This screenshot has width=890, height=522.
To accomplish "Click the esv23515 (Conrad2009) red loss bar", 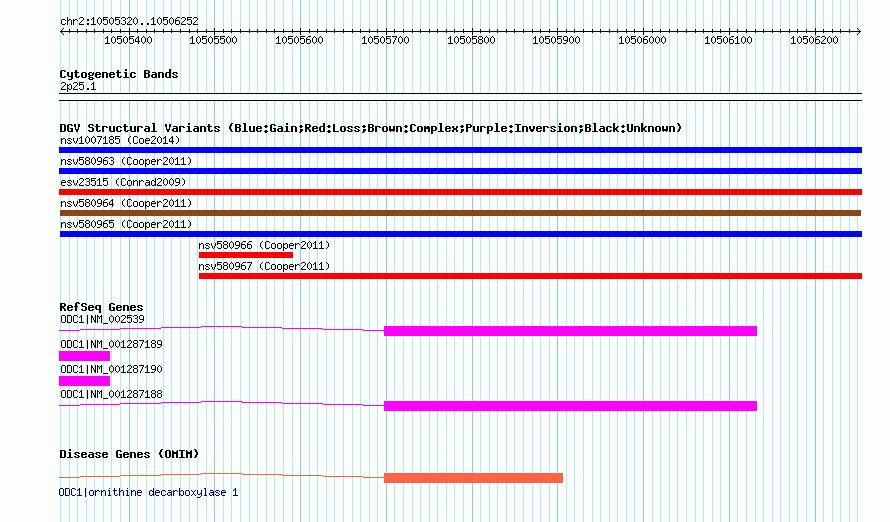I will point(460,192).
